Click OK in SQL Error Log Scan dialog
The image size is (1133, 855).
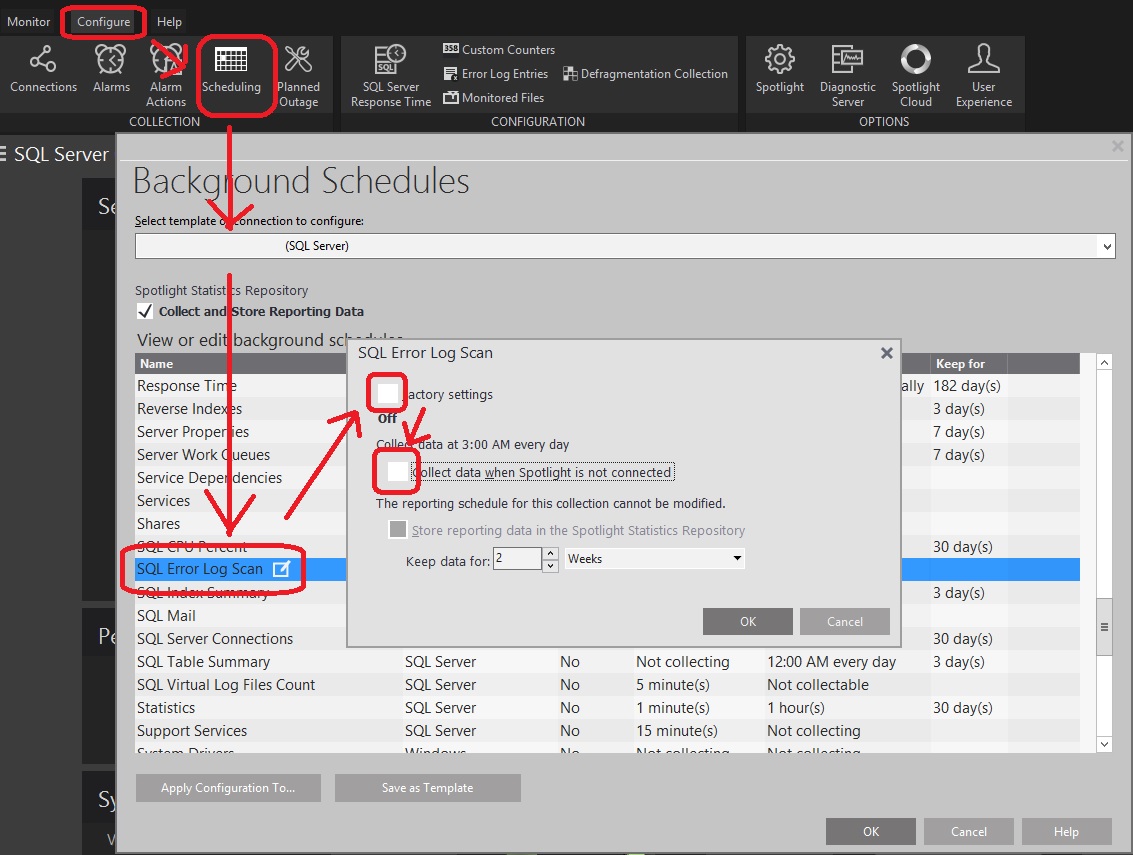(748, 622)
